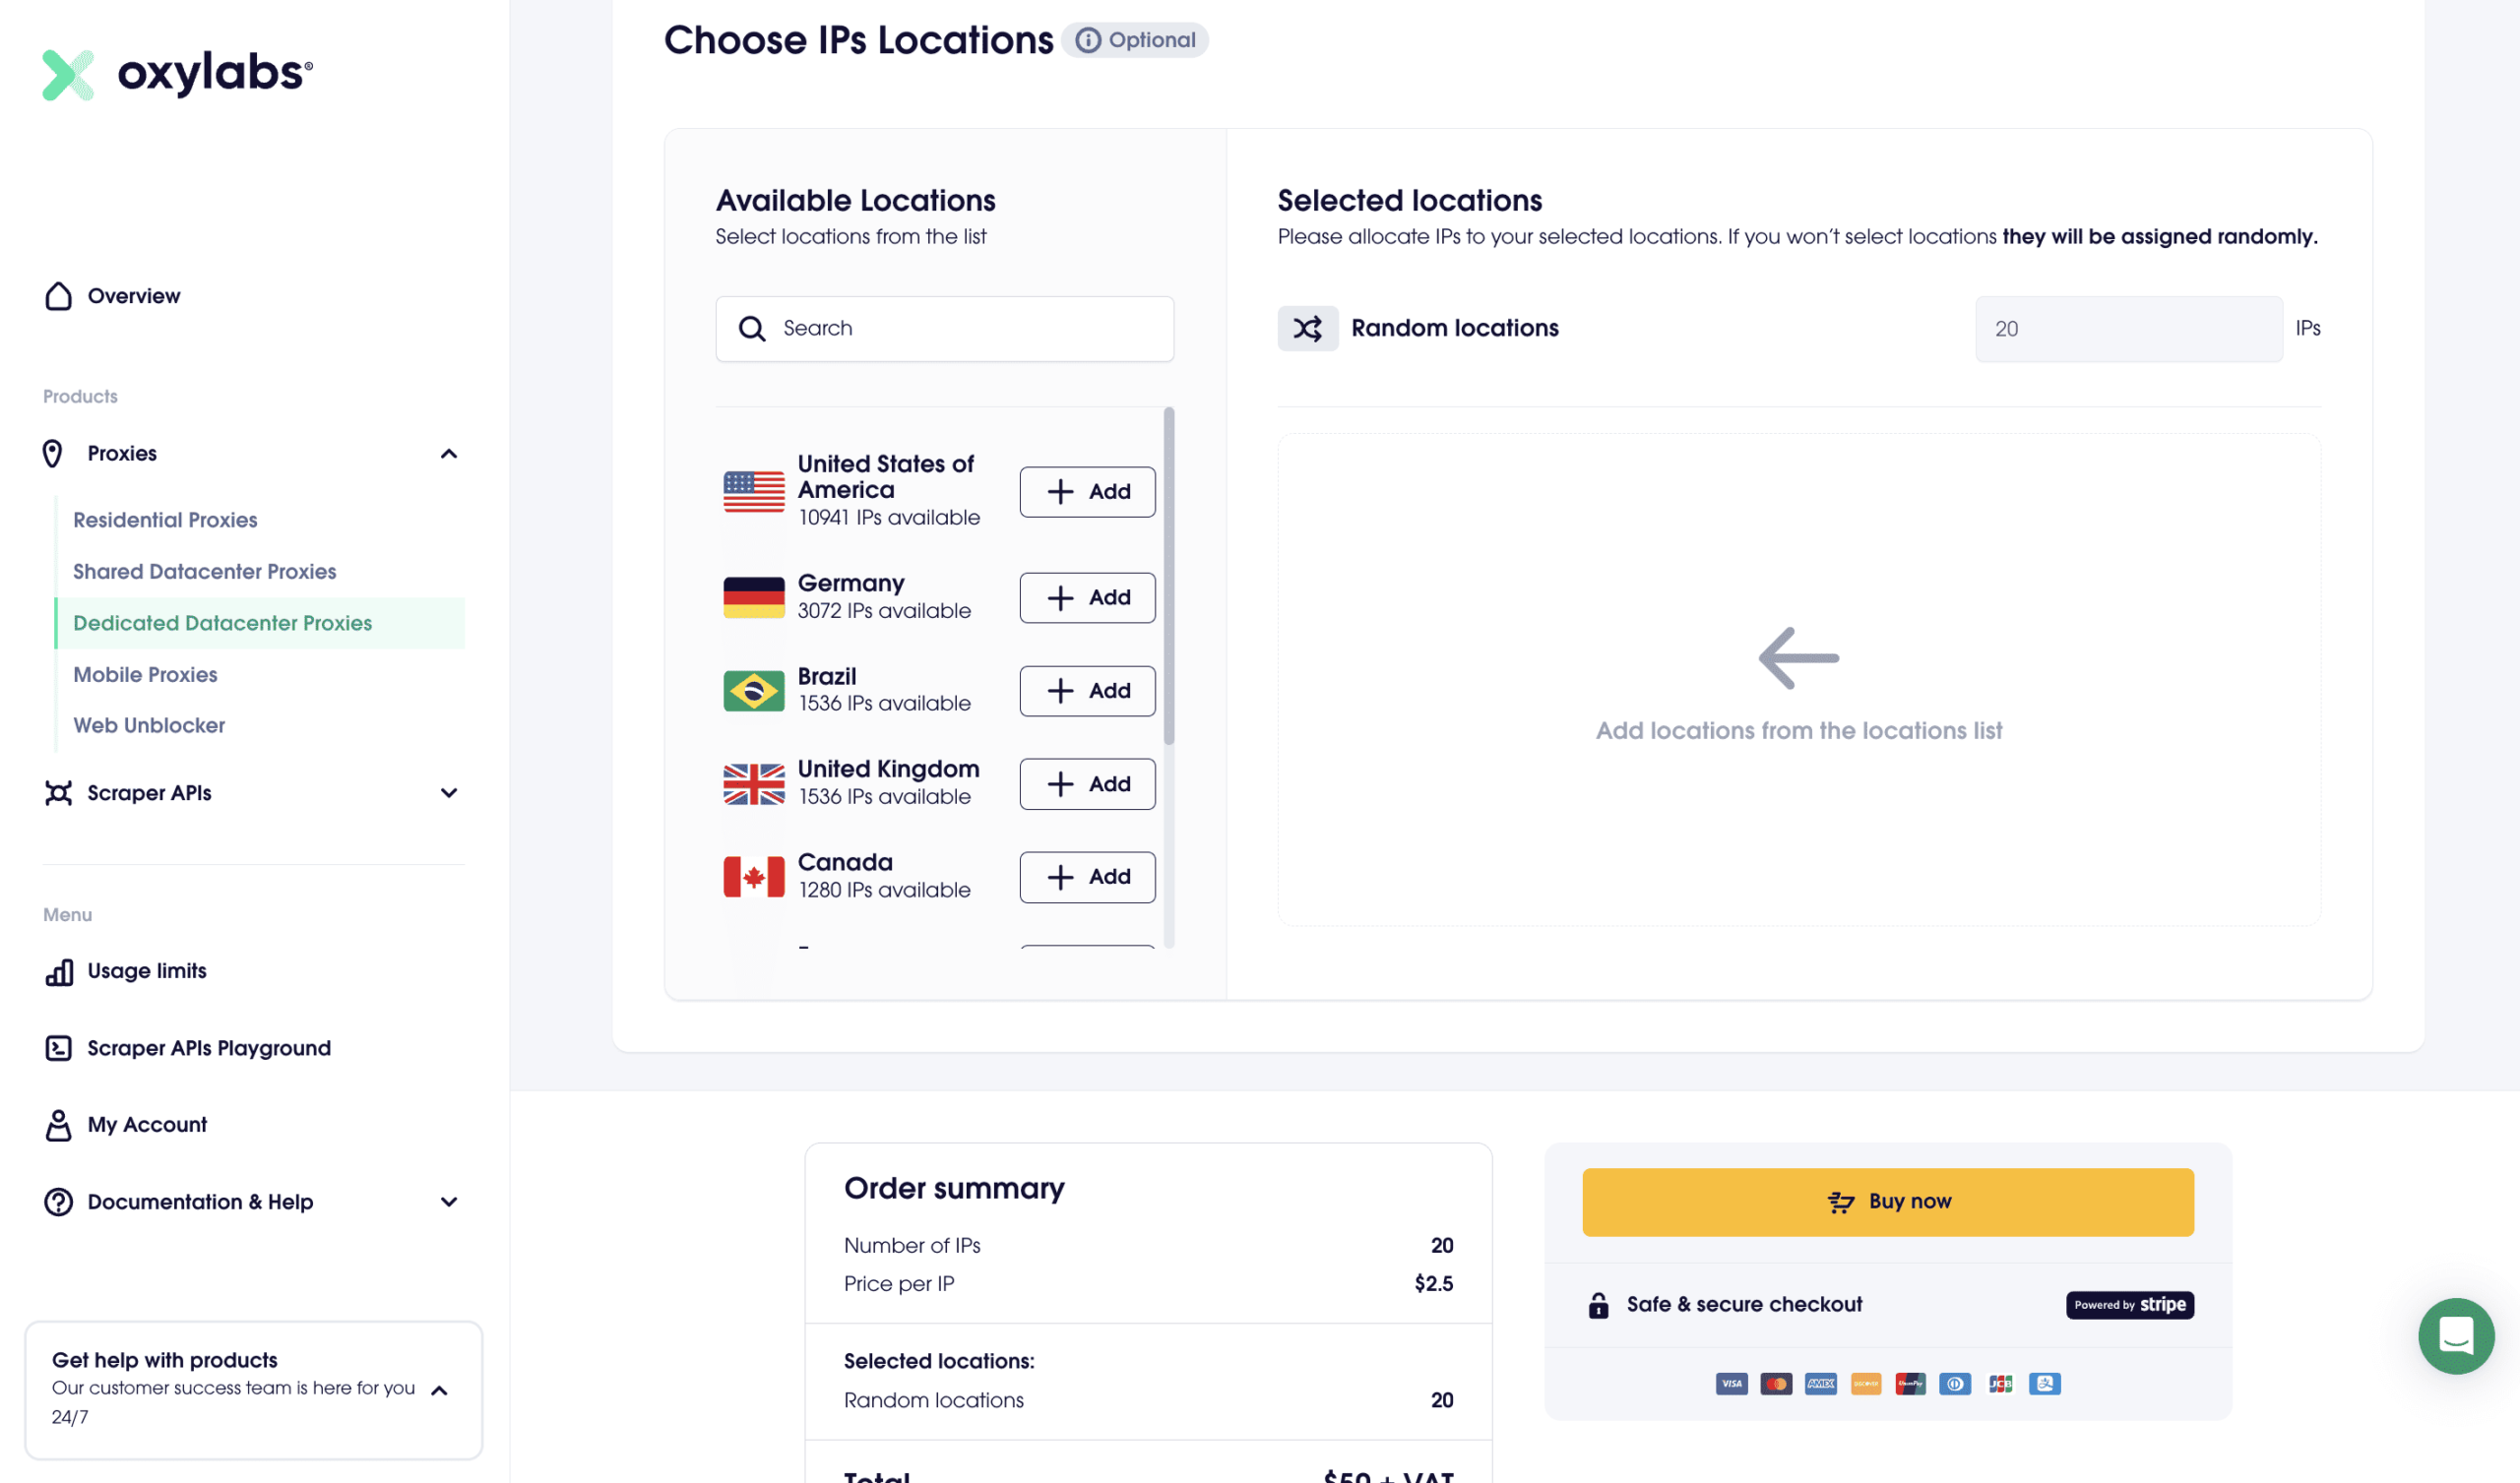The width and height of the screenshot is (2520, 1483).
Task: Open the Usage limits page
Action: tap(146, 971)
